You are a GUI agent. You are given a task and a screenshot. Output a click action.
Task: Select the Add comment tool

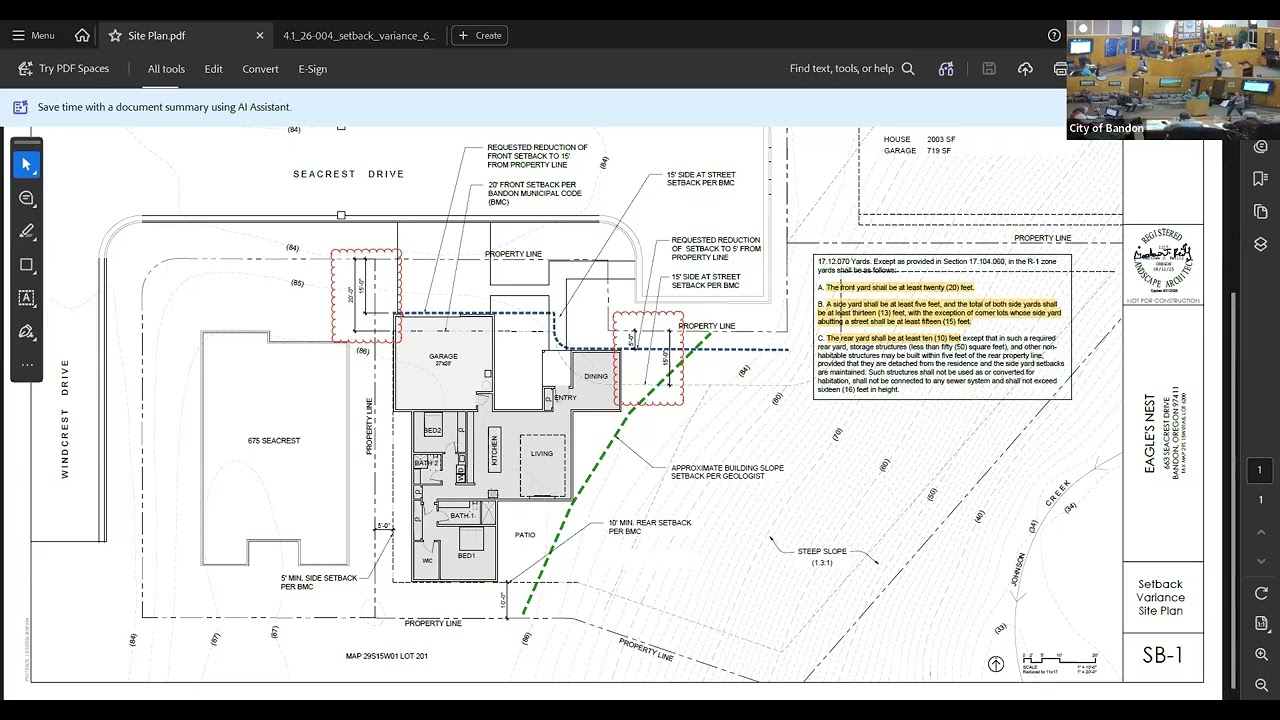click(x=27, y=198)
